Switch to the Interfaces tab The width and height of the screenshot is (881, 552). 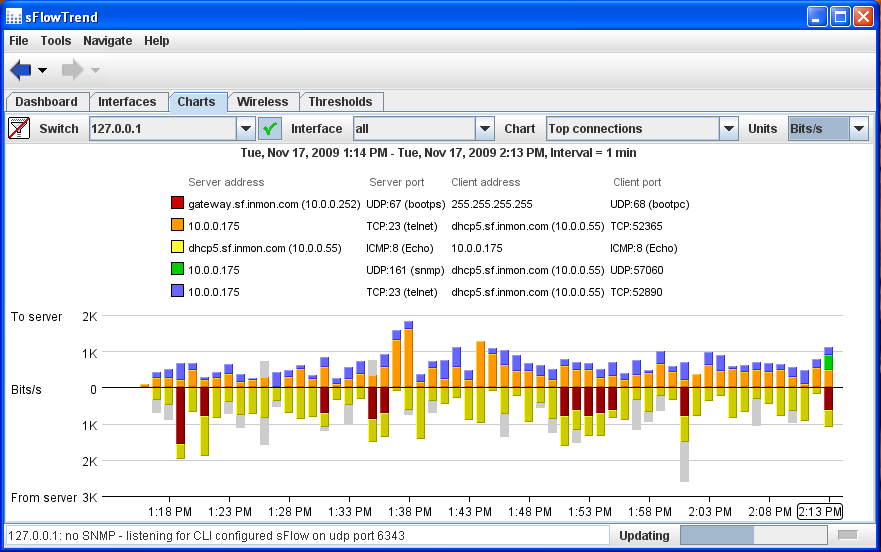(128, 102)
